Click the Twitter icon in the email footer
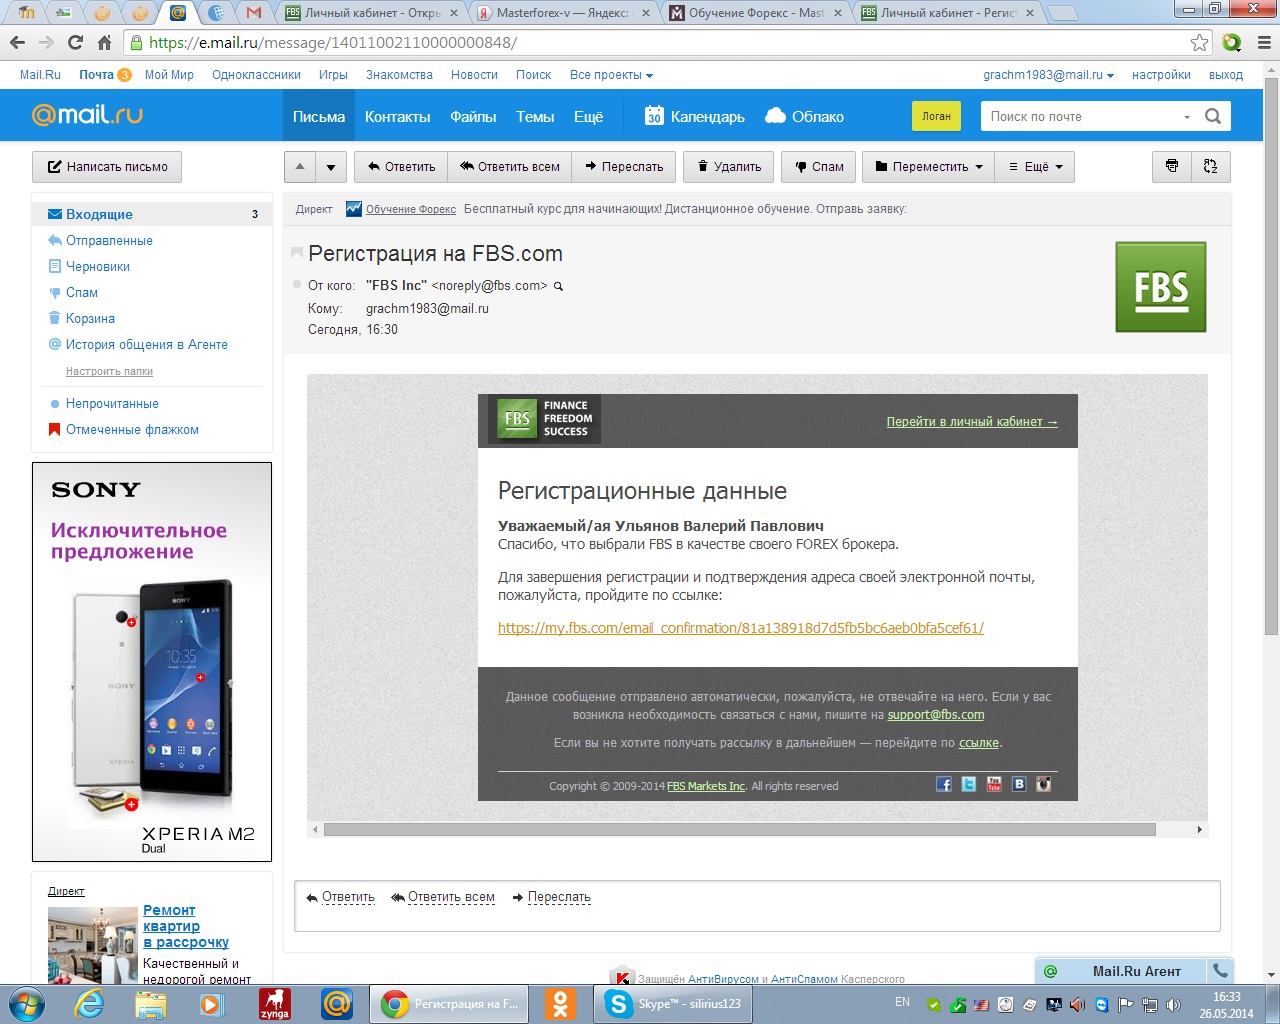The image size is (1280, 1024). (x=968, y=784)
